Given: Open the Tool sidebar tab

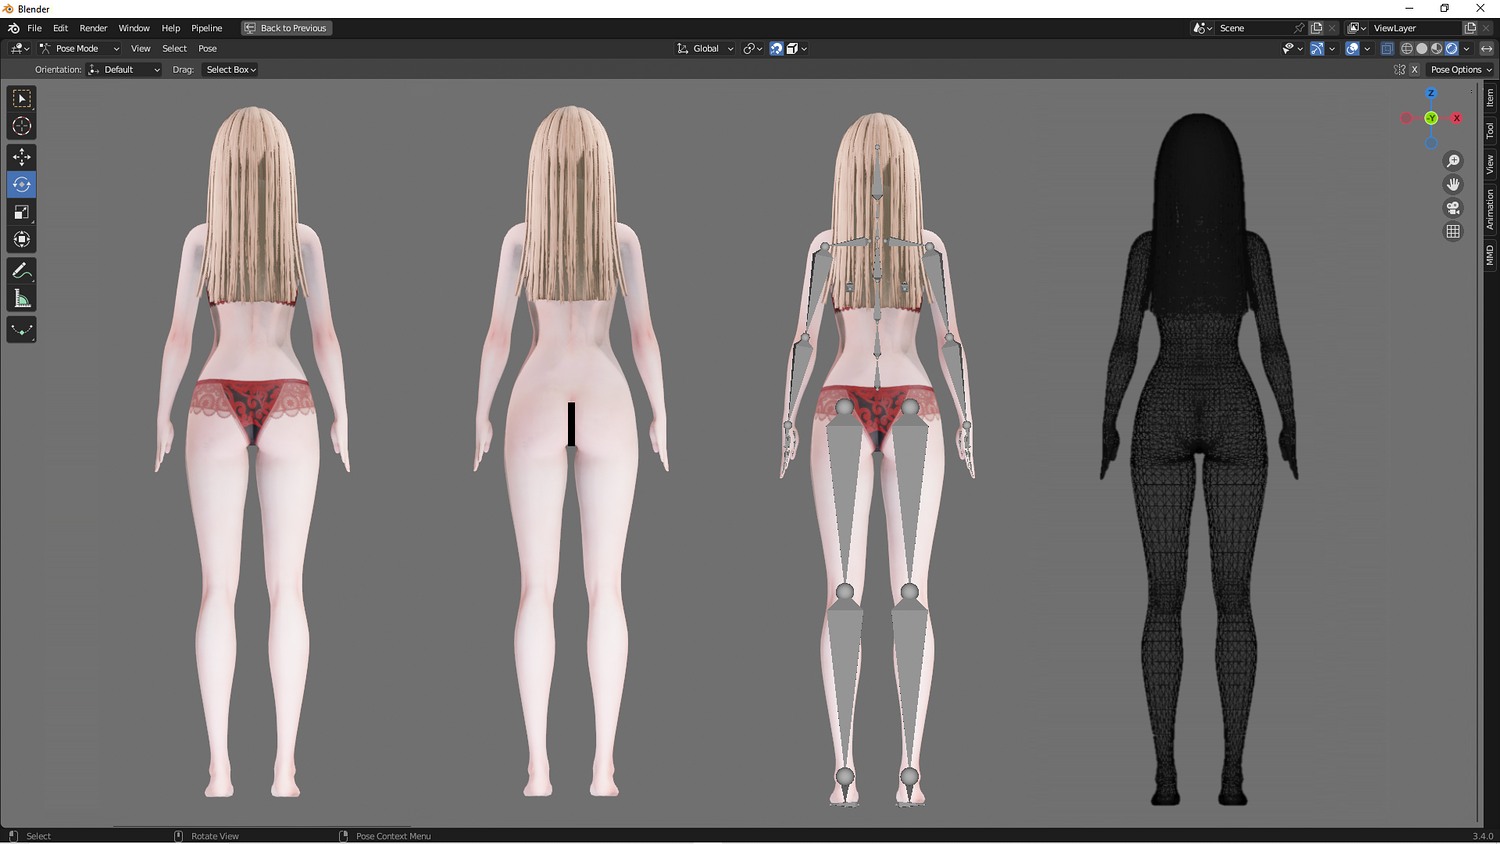Looking at the screenshot, I should (x=1490, y=130).
